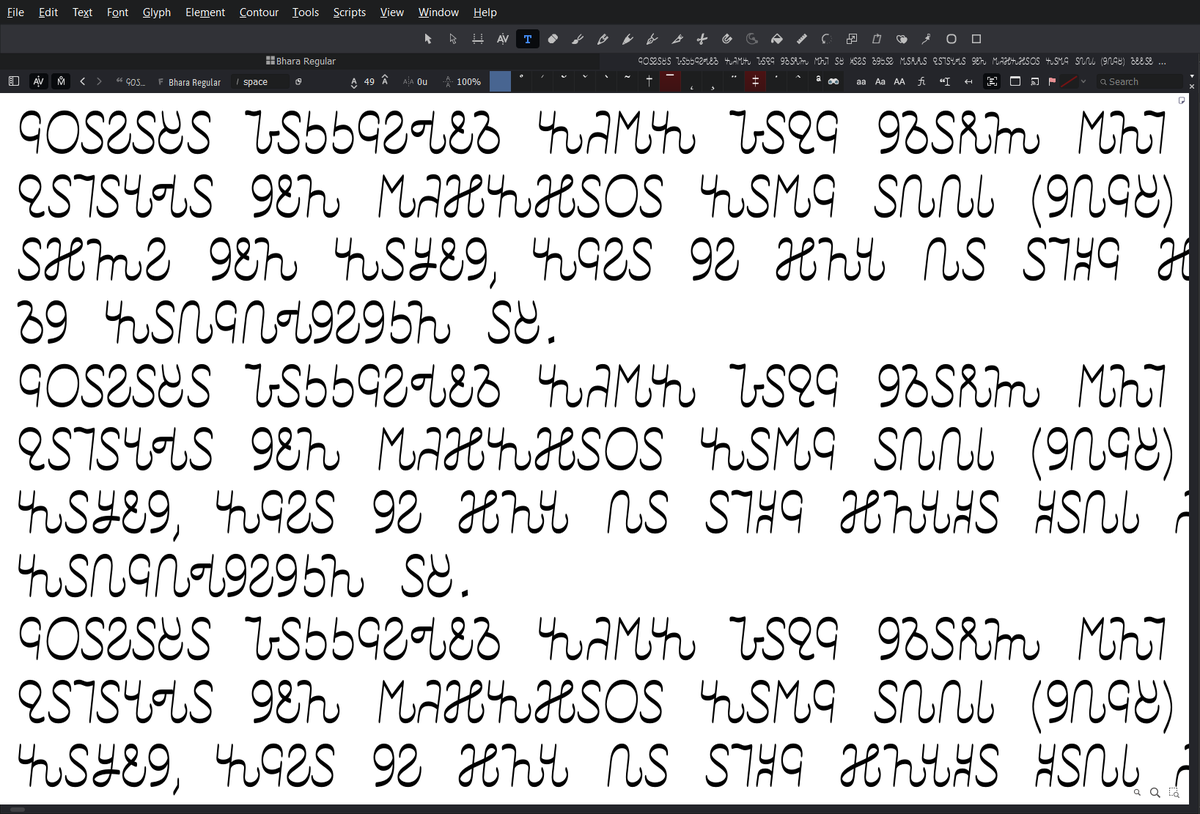The width and height of the screenshot is (1200, 814).
Task: Click the flag icon in property bar
Action: pos(1052,81)
